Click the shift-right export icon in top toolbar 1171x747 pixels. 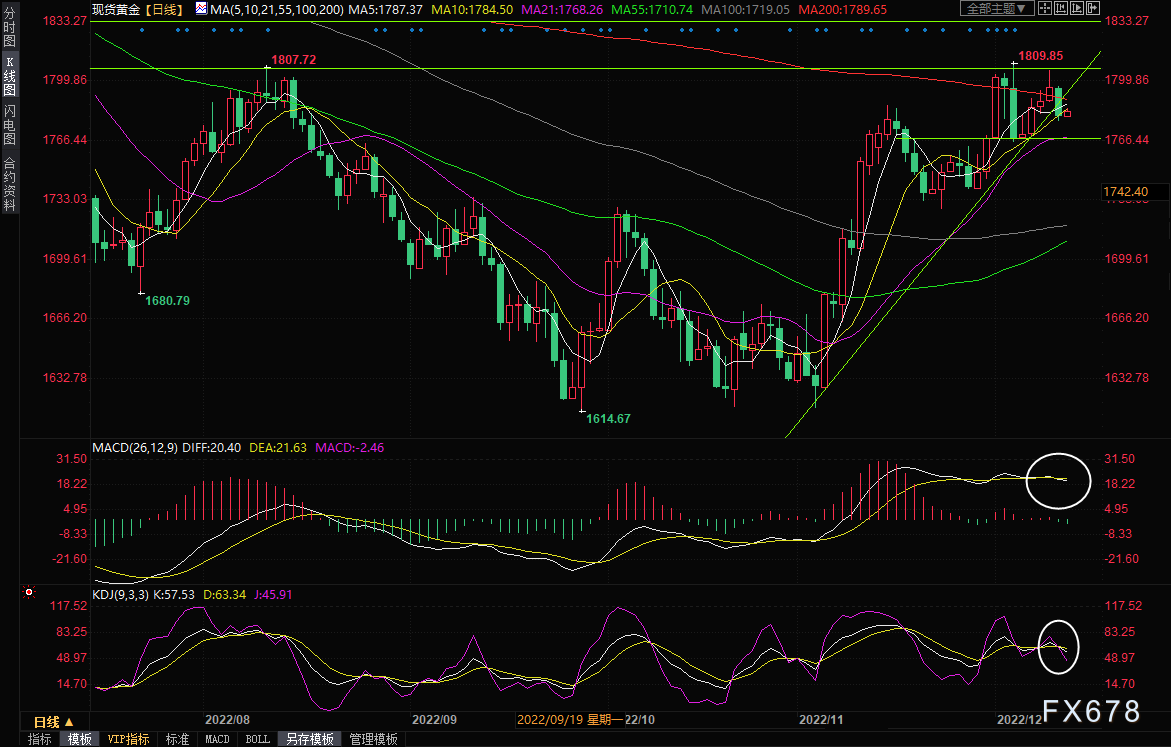1093,8
